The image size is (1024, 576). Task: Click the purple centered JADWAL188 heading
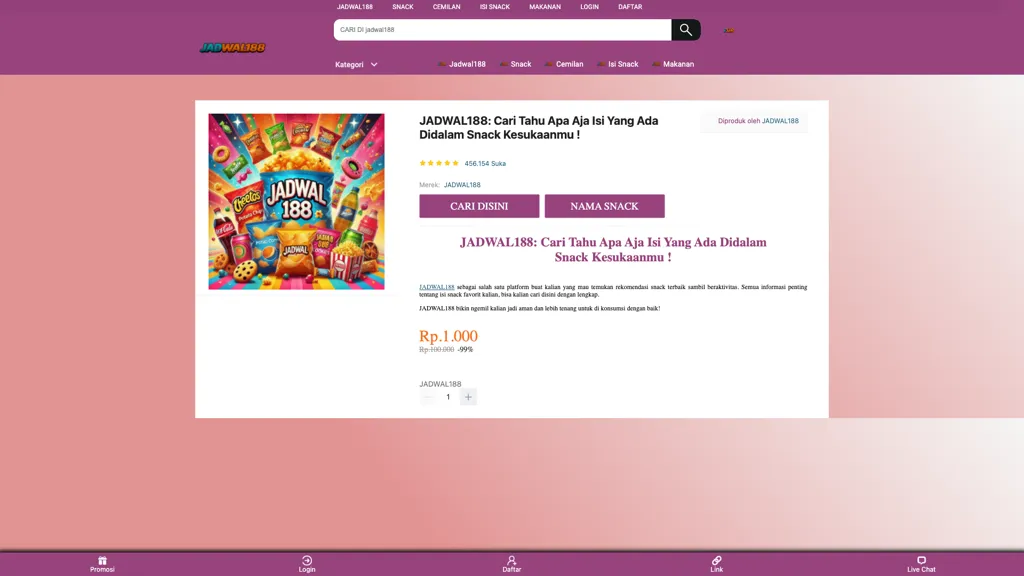tap(613, 249)
